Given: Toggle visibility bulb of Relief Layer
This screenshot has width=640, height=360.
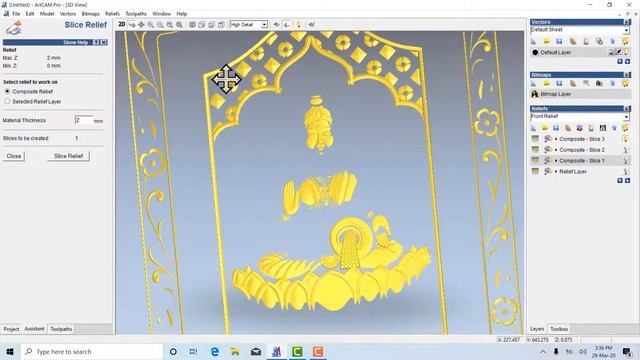Looking at the screenshot, I should (x=626, y=171).
